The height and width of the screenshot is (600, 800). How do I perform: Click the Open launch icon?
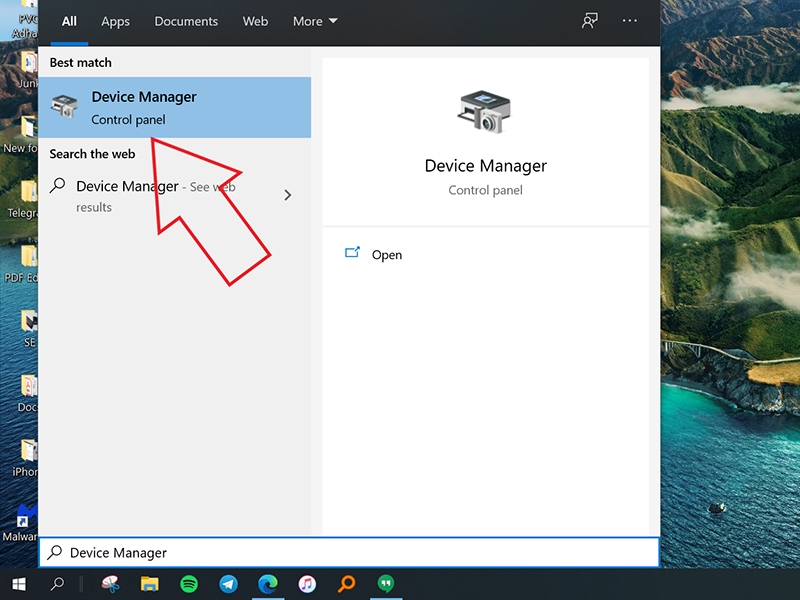click(352, 252)
